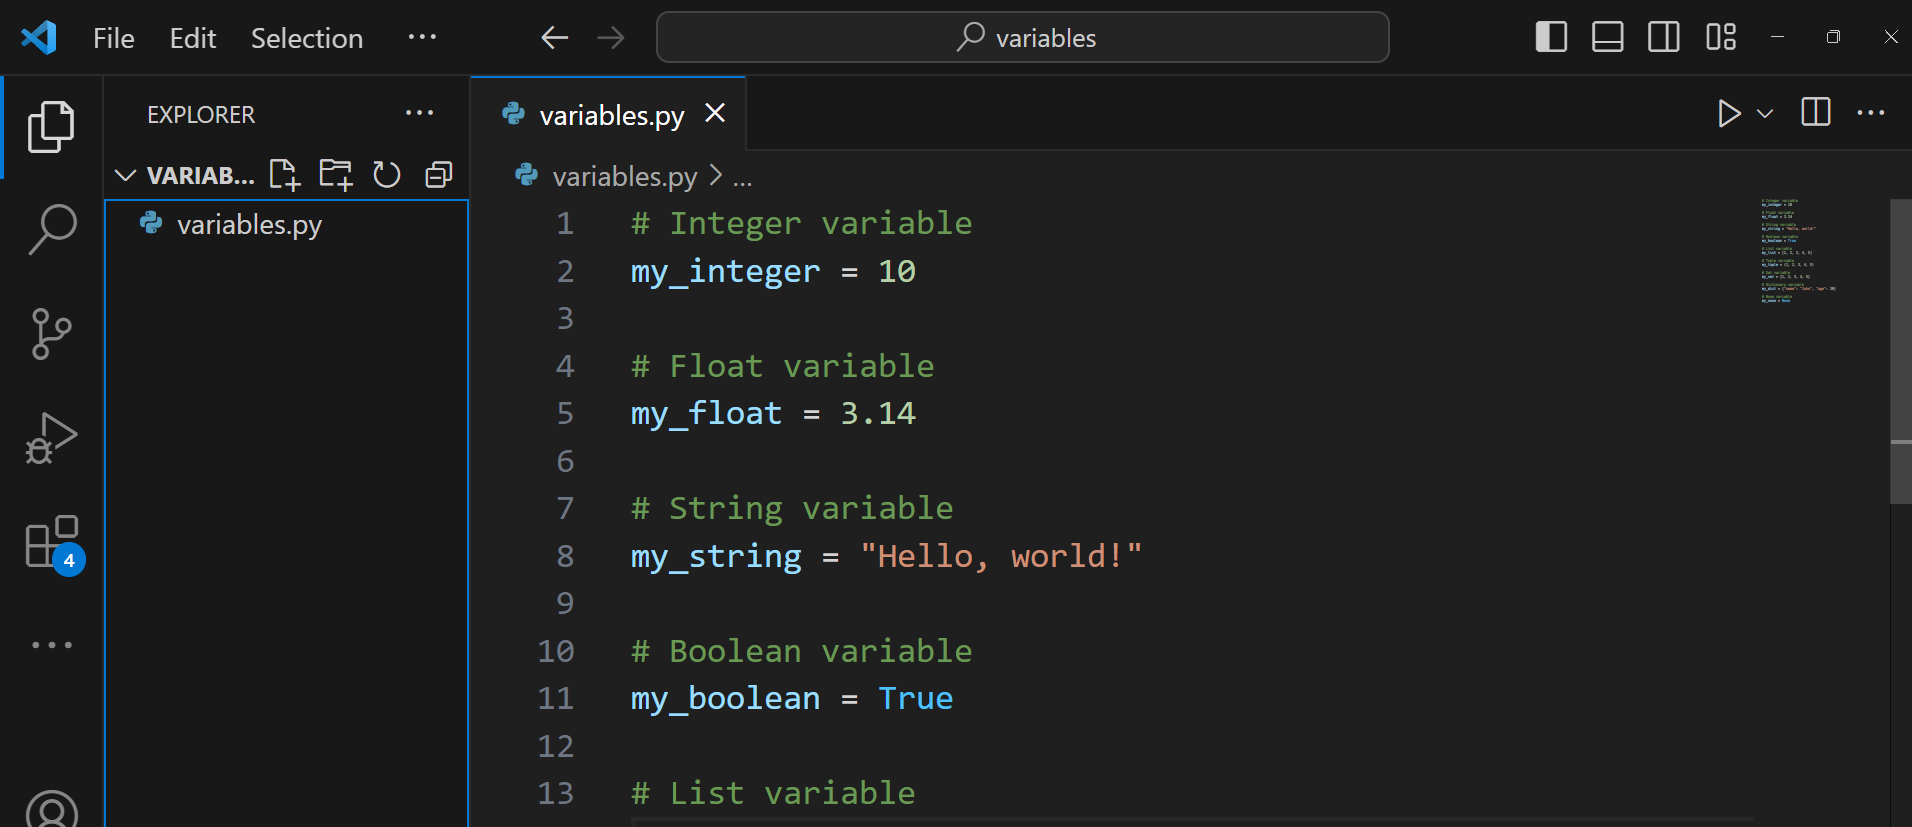The height and width of the screenshot is (827, 1912).
Task: Click the EXPLORER panel title
Action: pos(201,114)
